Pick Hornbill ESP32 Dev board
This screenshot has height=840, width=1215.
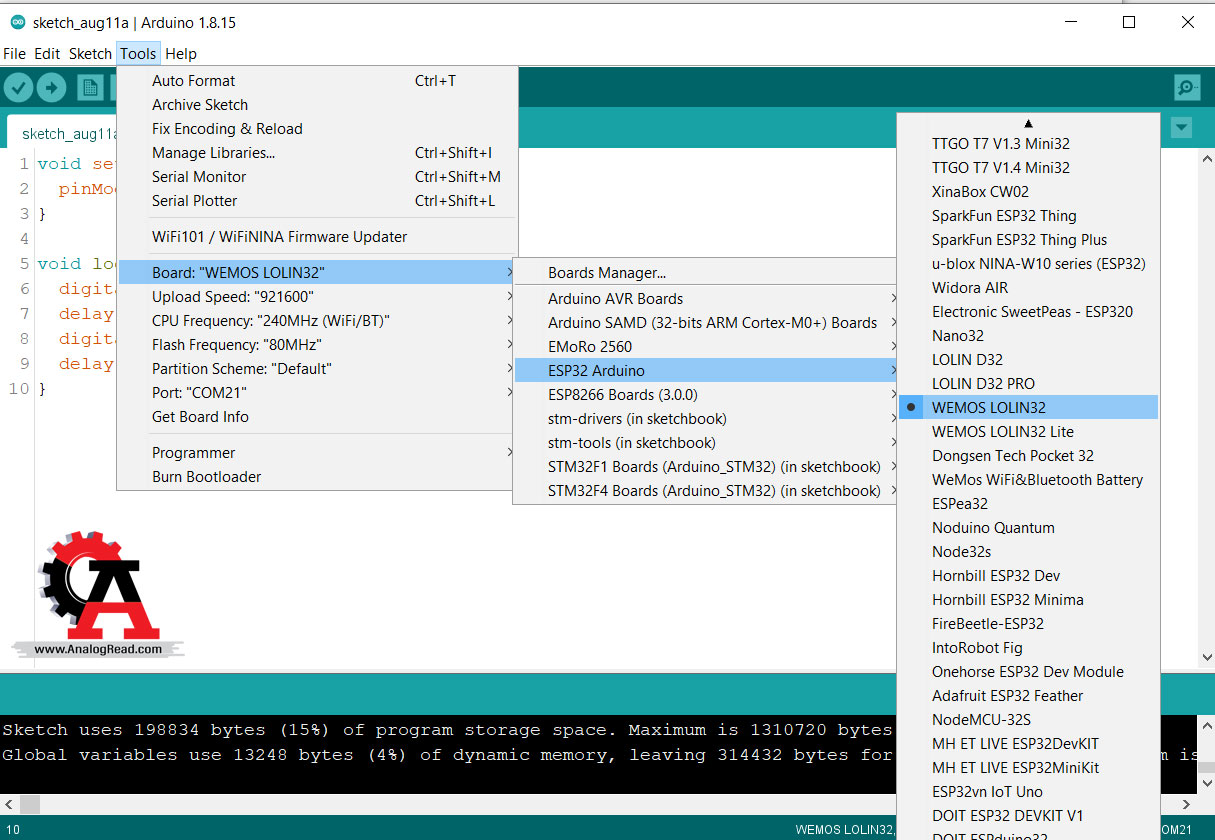(x=1028, y=576)
